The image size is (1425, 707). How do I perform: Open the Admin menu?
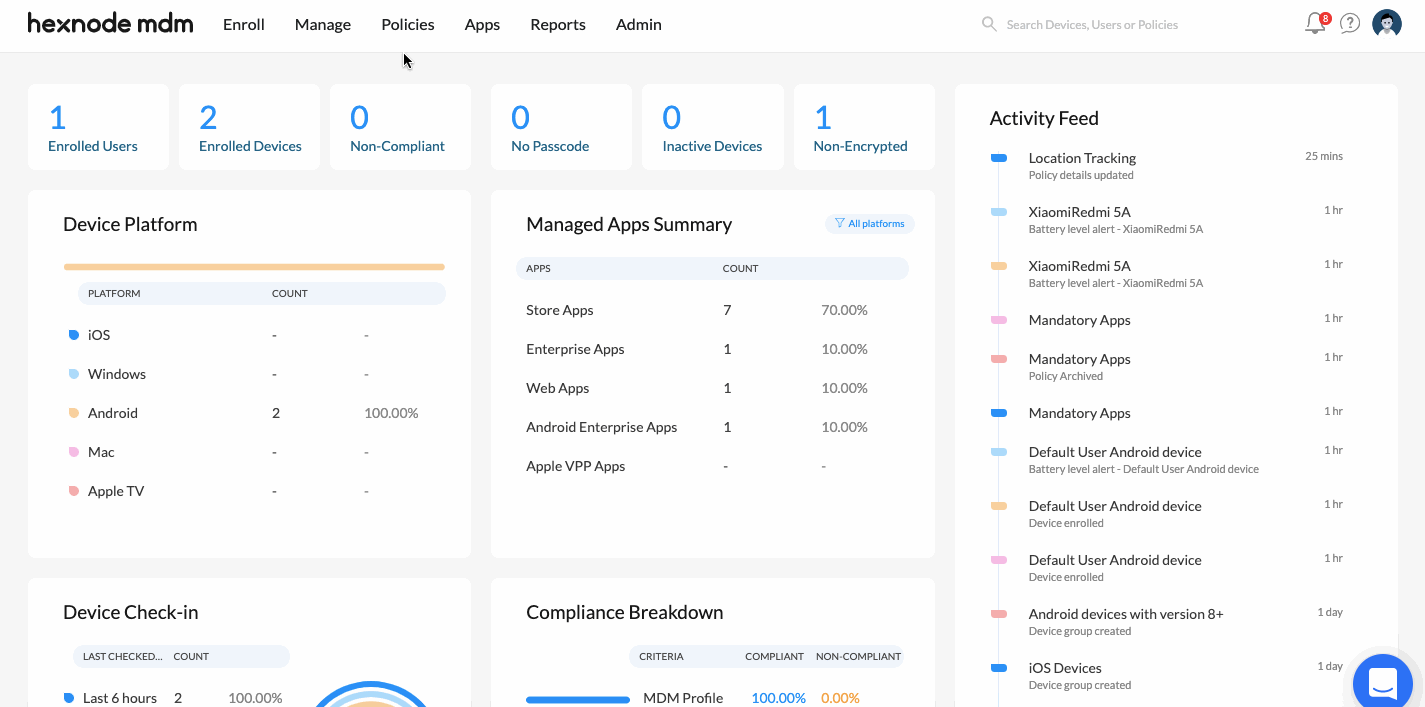639,25
